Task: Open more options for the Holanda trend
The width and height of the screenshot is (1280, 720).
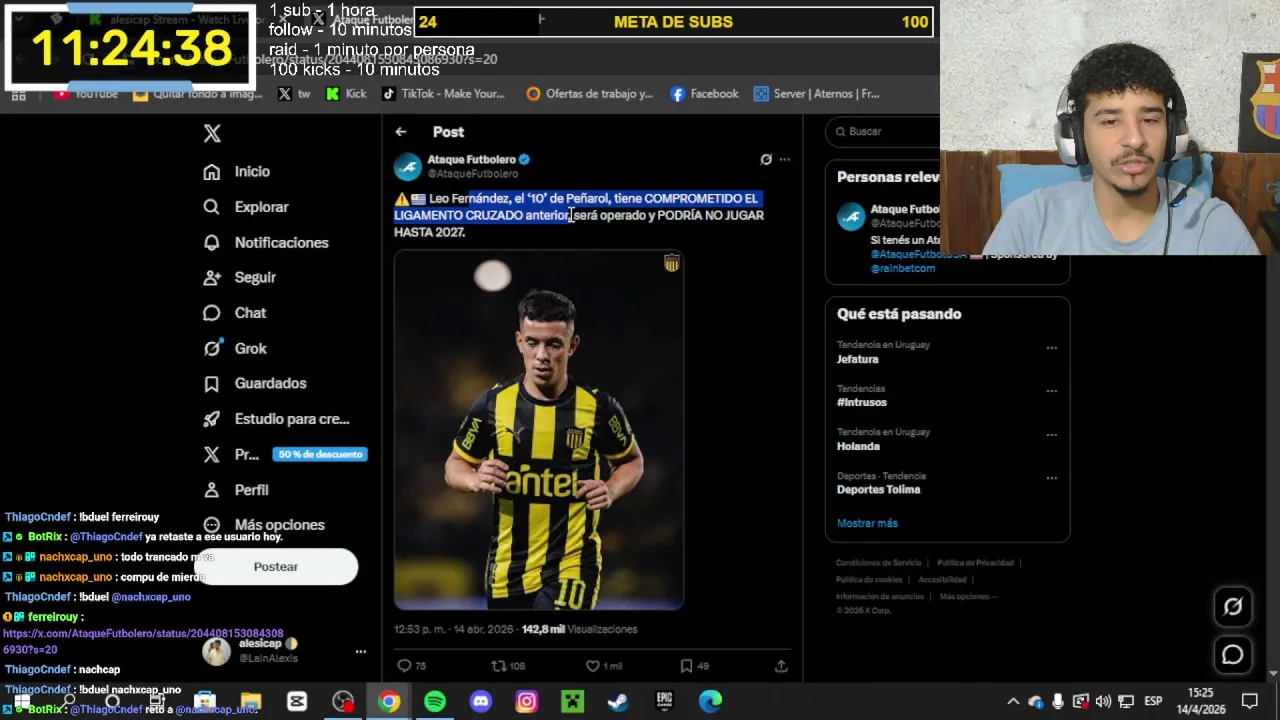Action: 1051,435
